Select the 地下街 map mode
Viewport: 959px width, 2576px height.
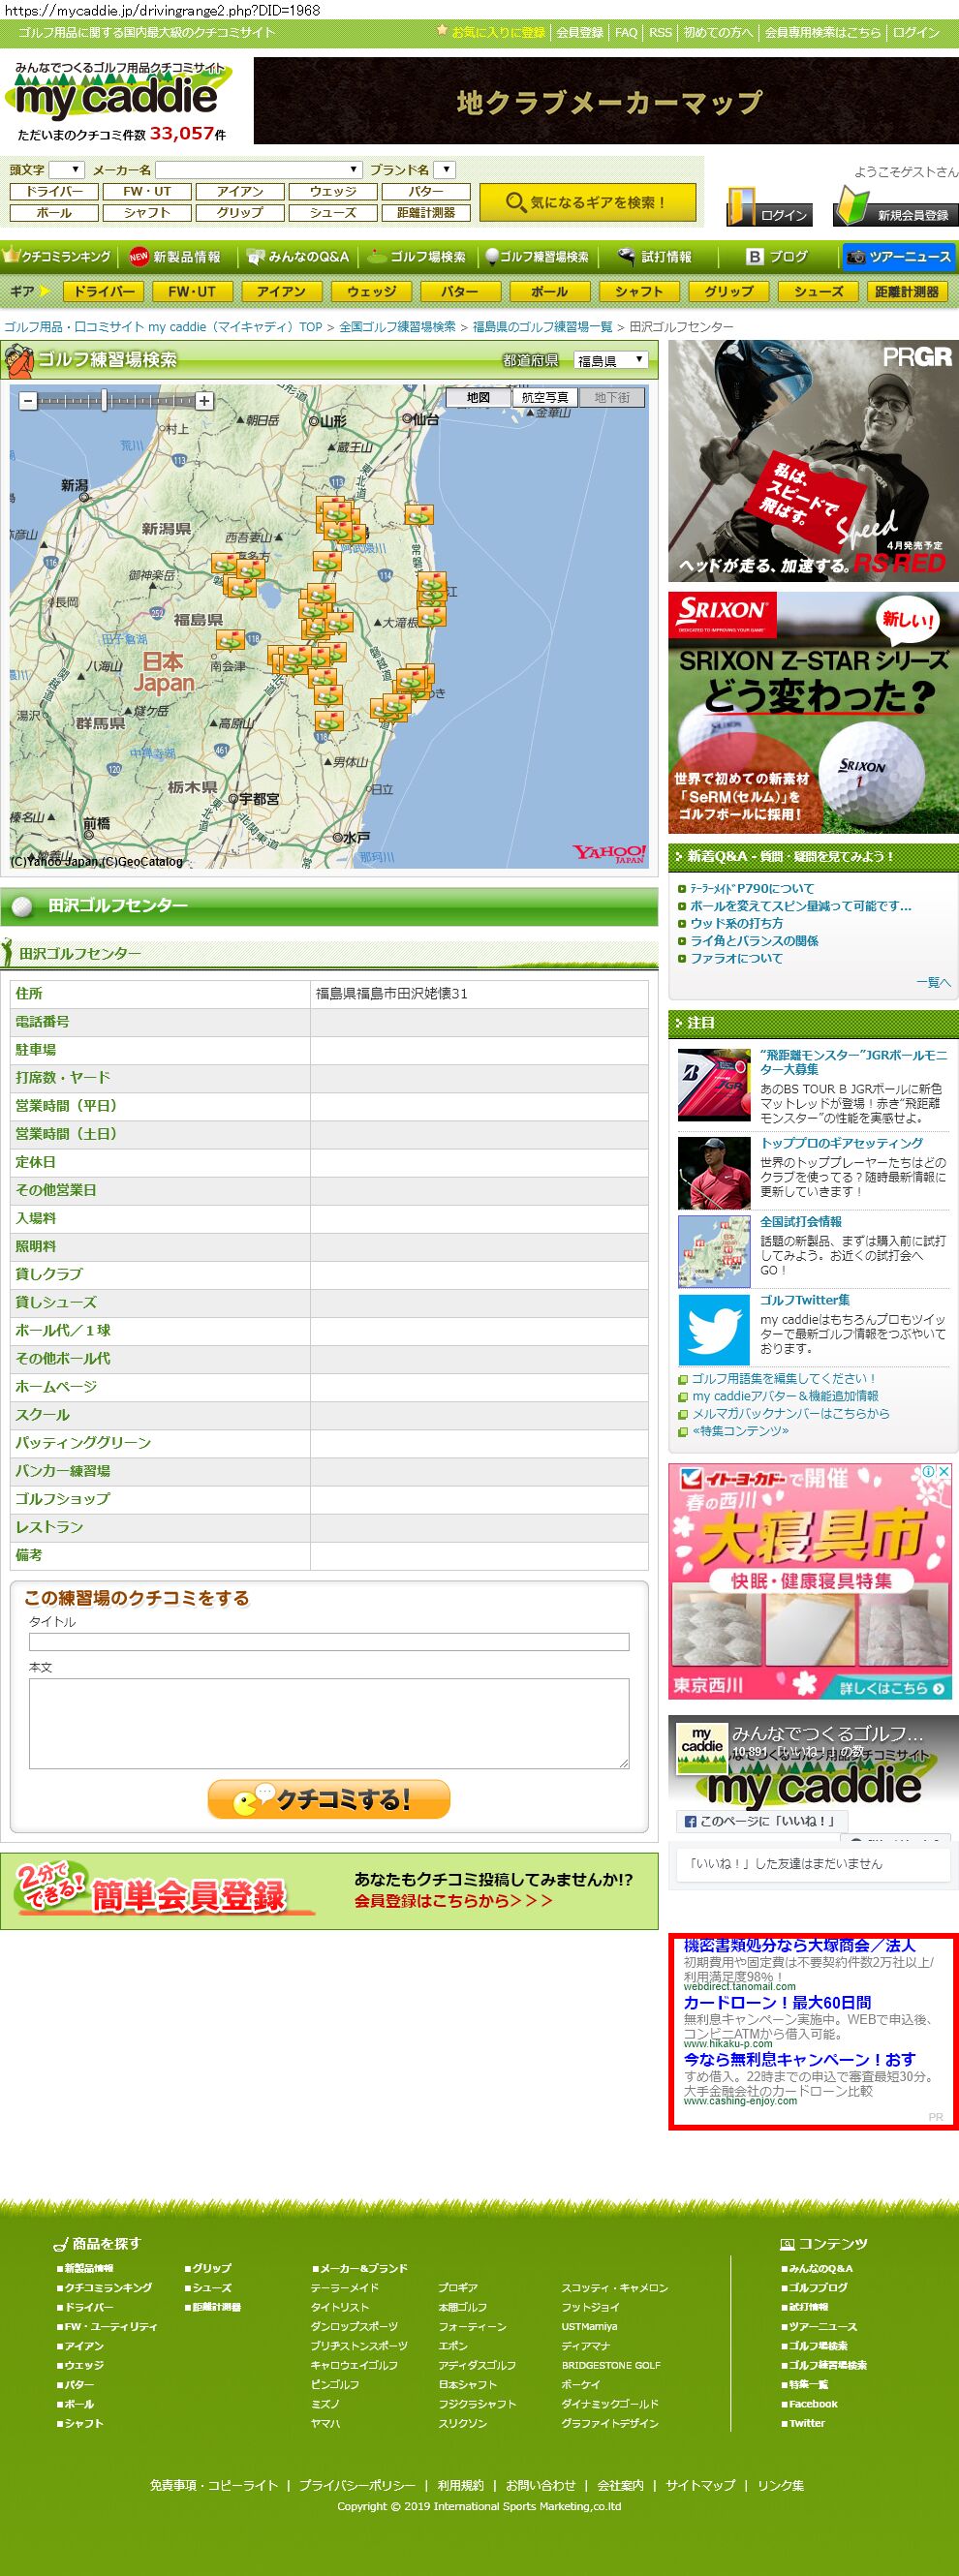click(612, 397)
